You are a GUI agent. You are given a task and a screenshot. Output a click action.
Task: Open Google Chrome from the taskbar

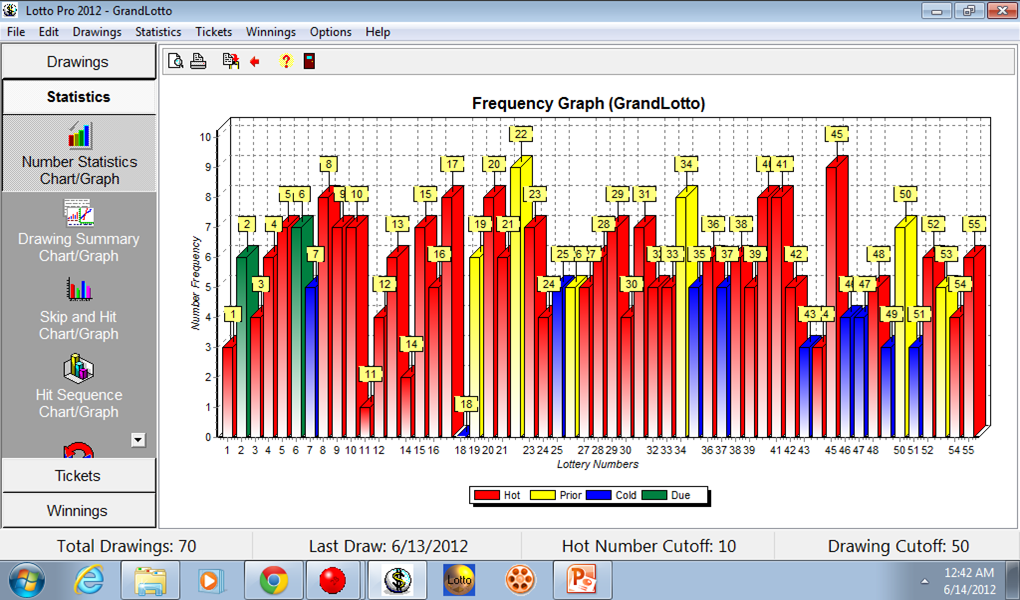point(273,580)
